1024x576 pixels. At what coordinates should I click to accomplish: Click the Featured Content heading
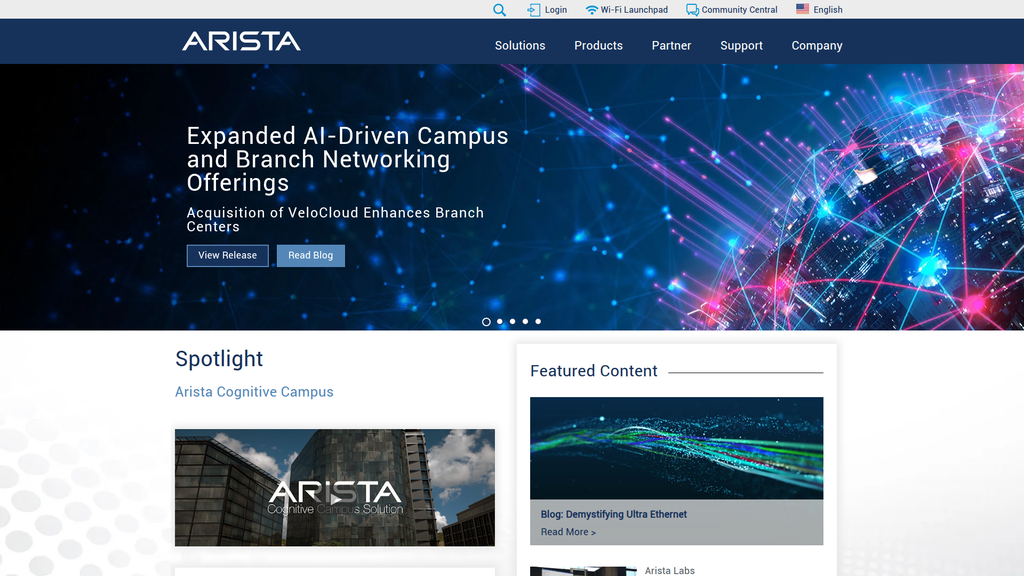point(594,371)
